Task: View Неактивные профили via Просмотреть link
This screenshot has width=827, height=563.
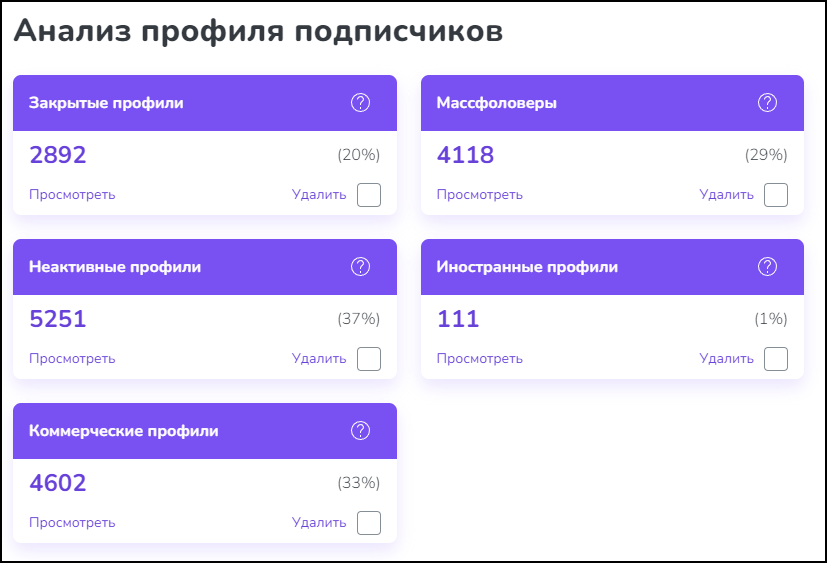Action: pos(72,359)
